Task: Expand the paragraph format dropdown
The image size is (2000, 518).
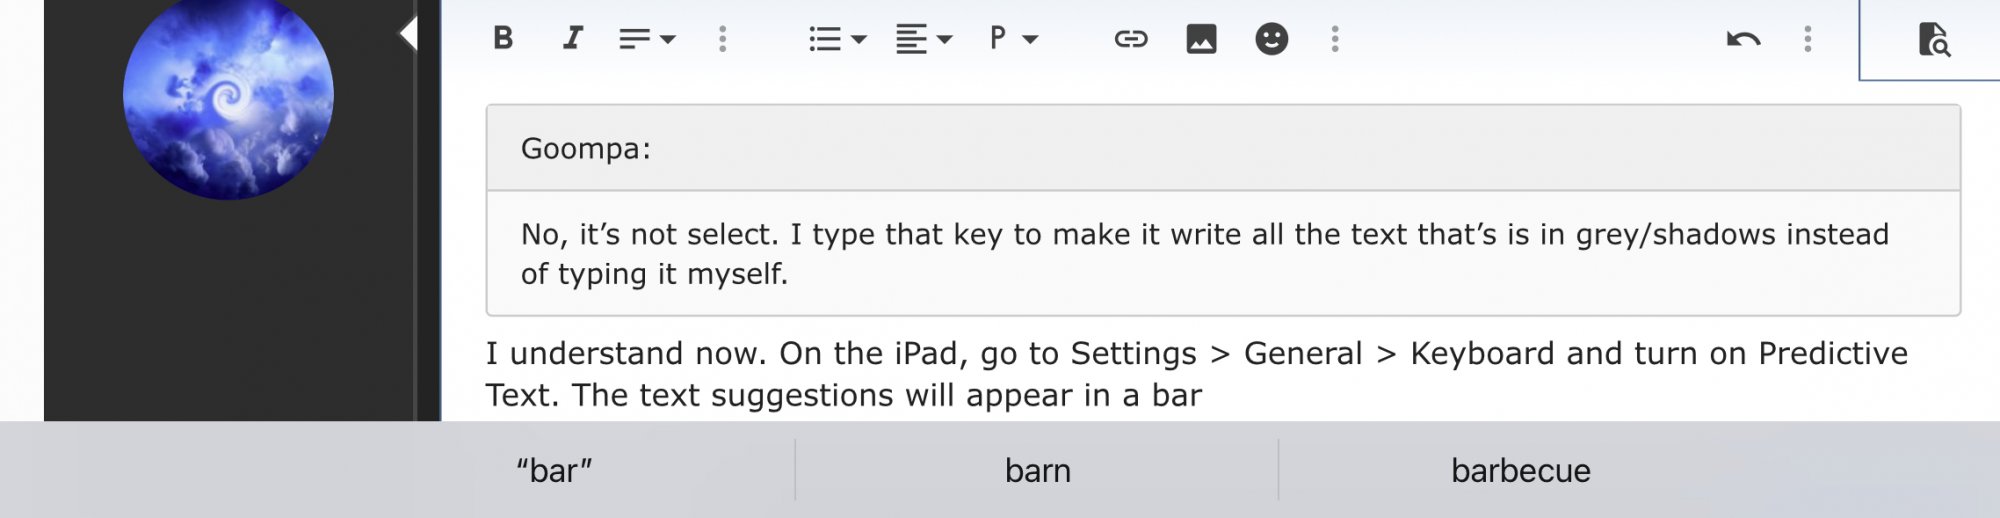Action: (x=1013, y=39)
